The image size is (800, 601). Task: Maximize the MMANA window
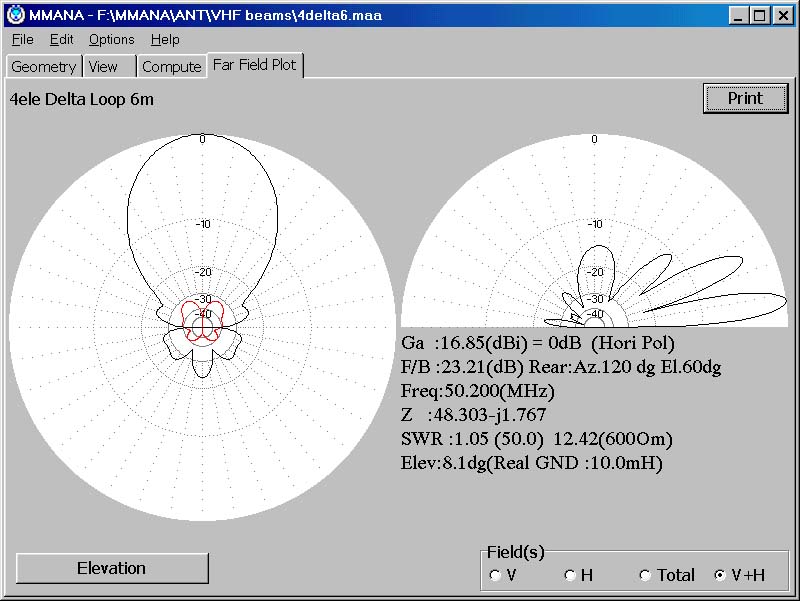click(759, 15)
